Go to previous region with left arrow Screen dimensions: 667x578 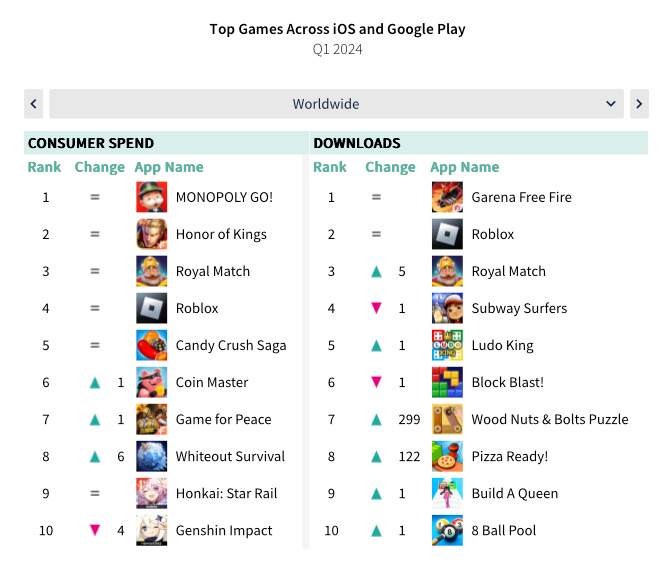[34, 104]
